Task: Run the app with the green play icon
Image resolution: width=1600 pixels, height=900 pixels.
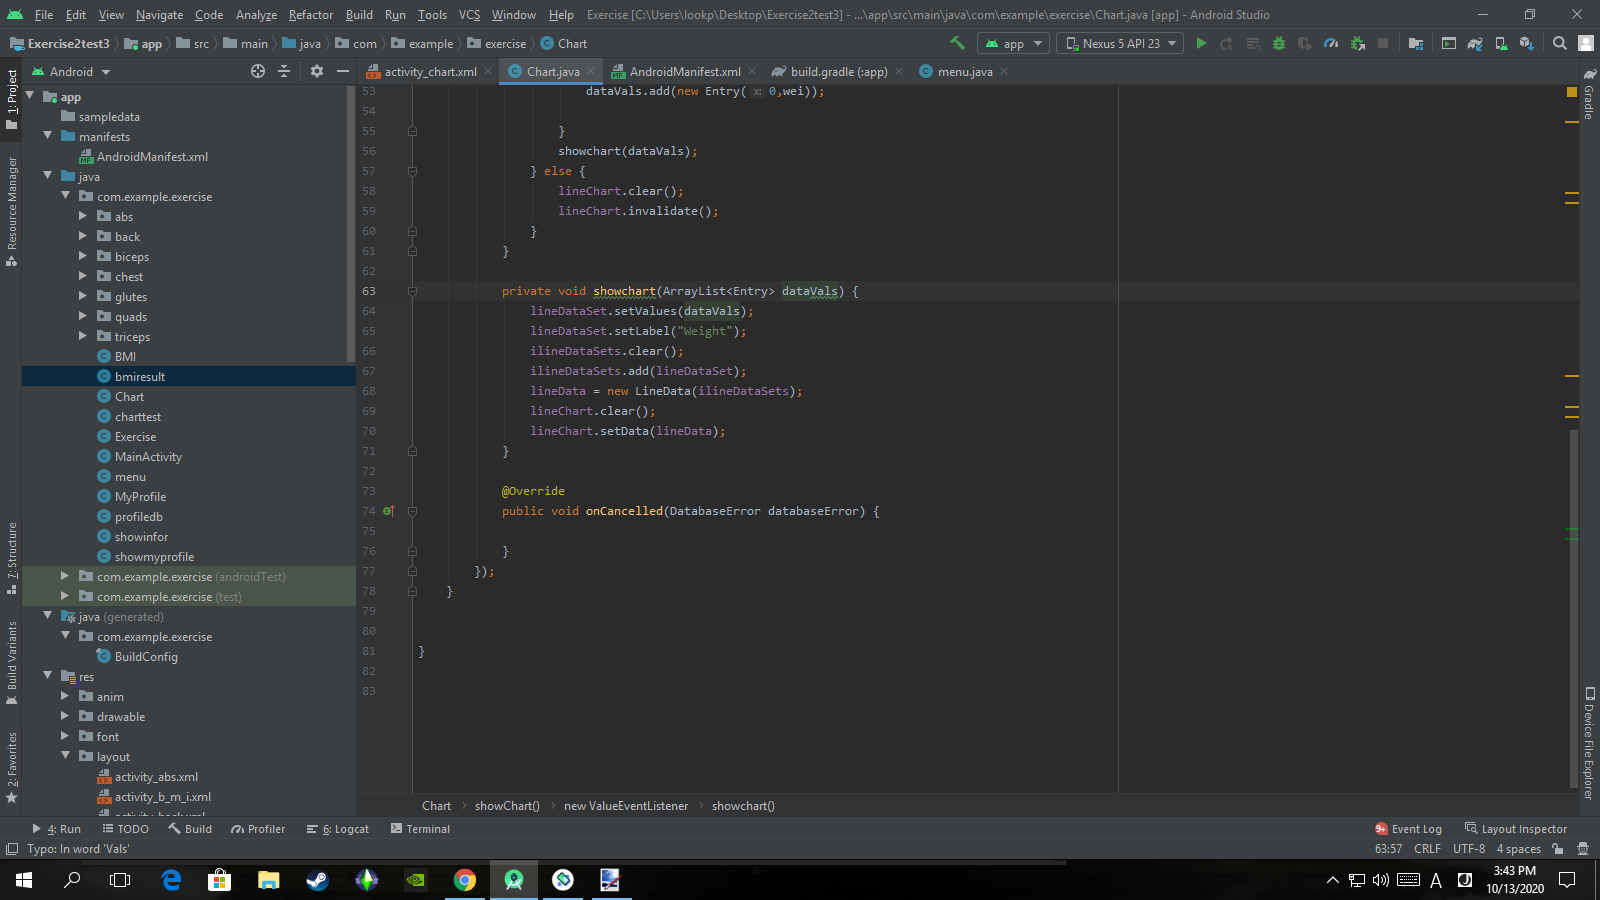Action: 1201,43
